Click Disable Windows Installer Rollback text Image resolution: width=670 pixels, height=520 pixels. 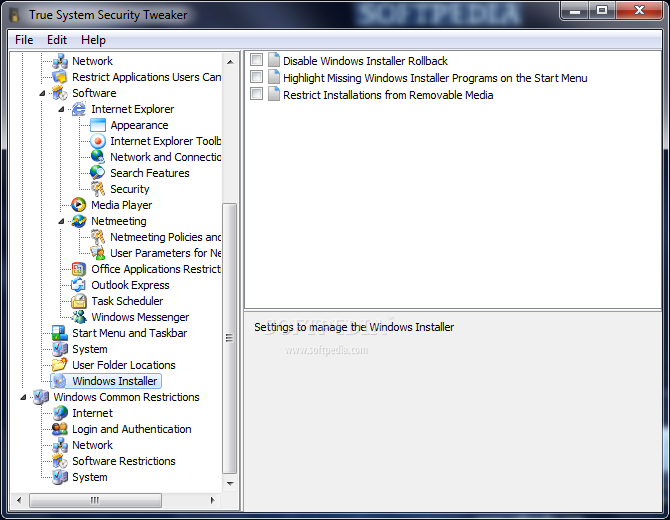tap(365, 61)
